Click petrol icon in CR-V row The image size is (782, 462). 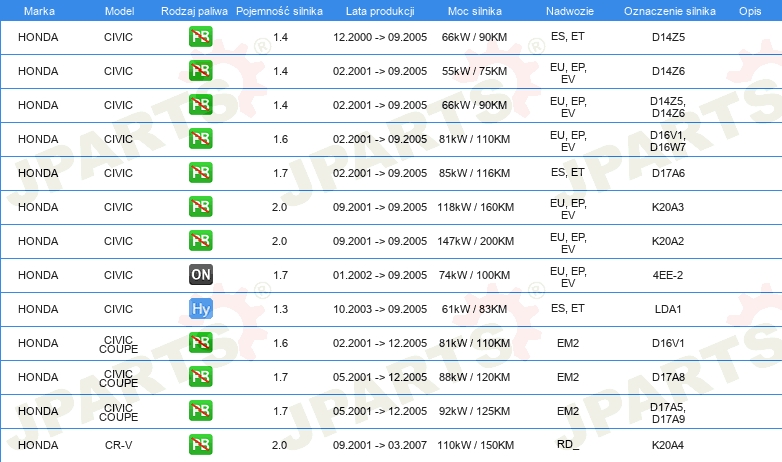(200, 444)
